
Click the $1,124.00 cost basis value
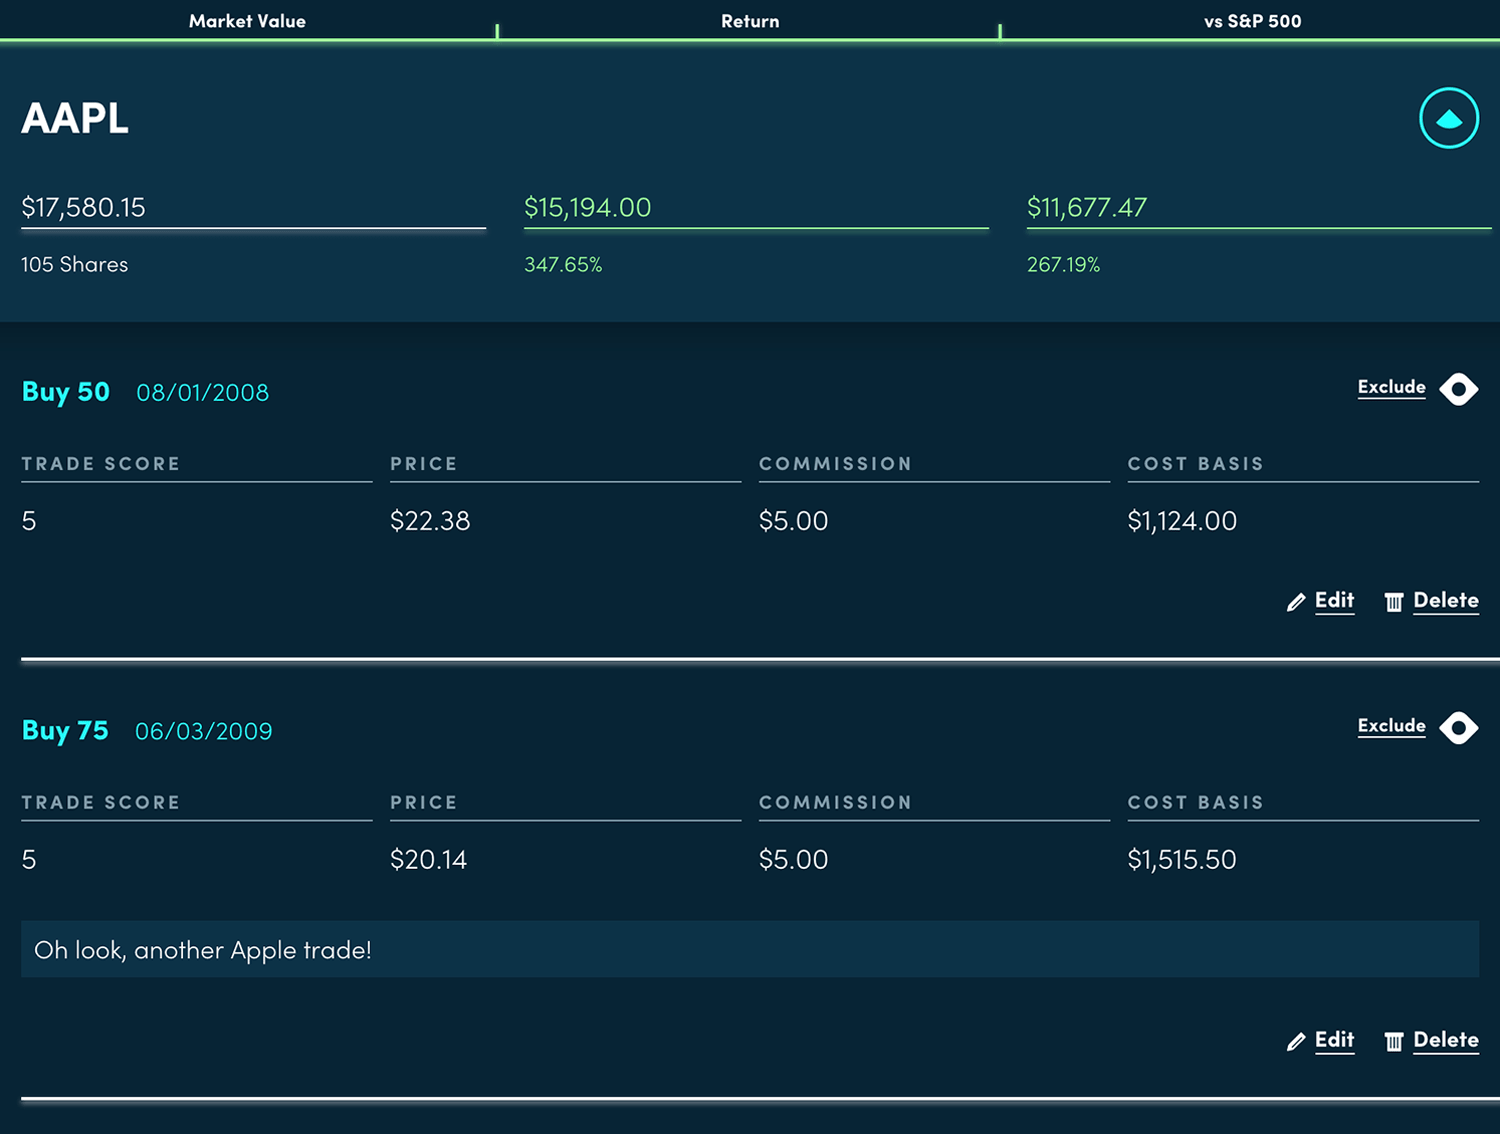(1182, 521)
